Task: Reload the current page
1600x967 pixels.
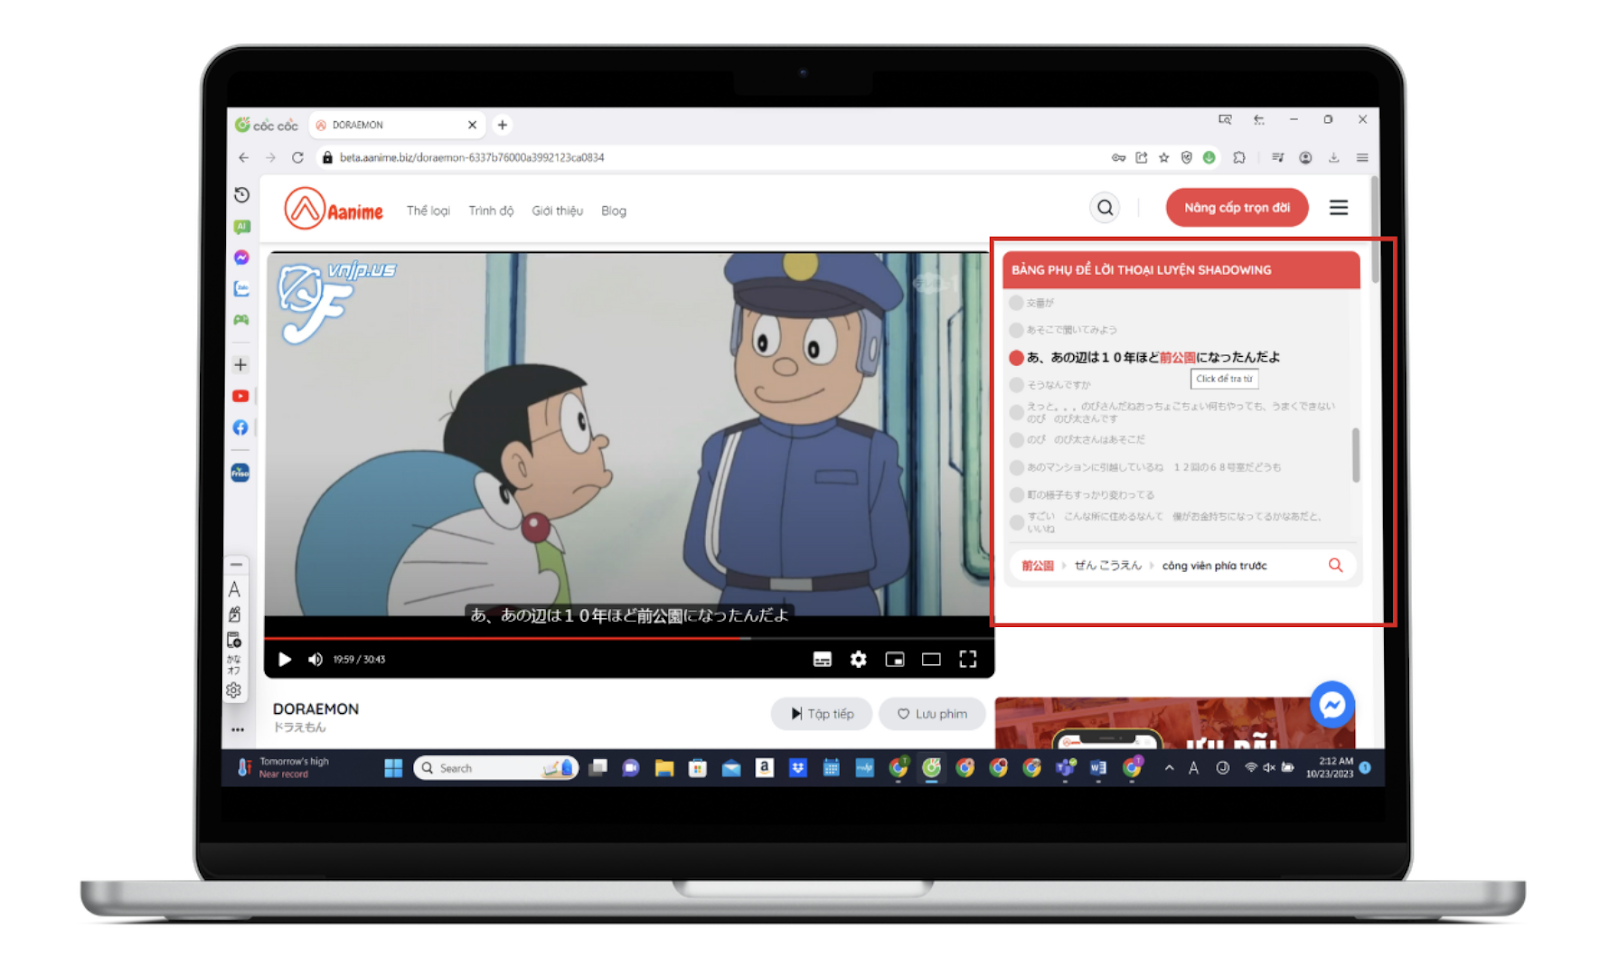Action: (x=297, y=158)
